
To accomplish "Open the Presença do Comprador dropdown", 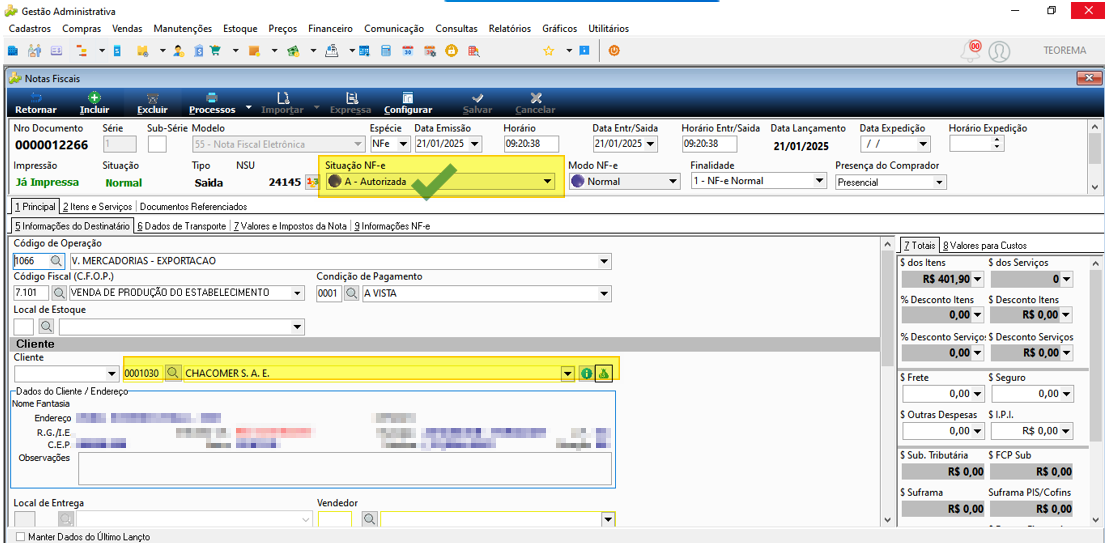I will [x=939, y=182].
